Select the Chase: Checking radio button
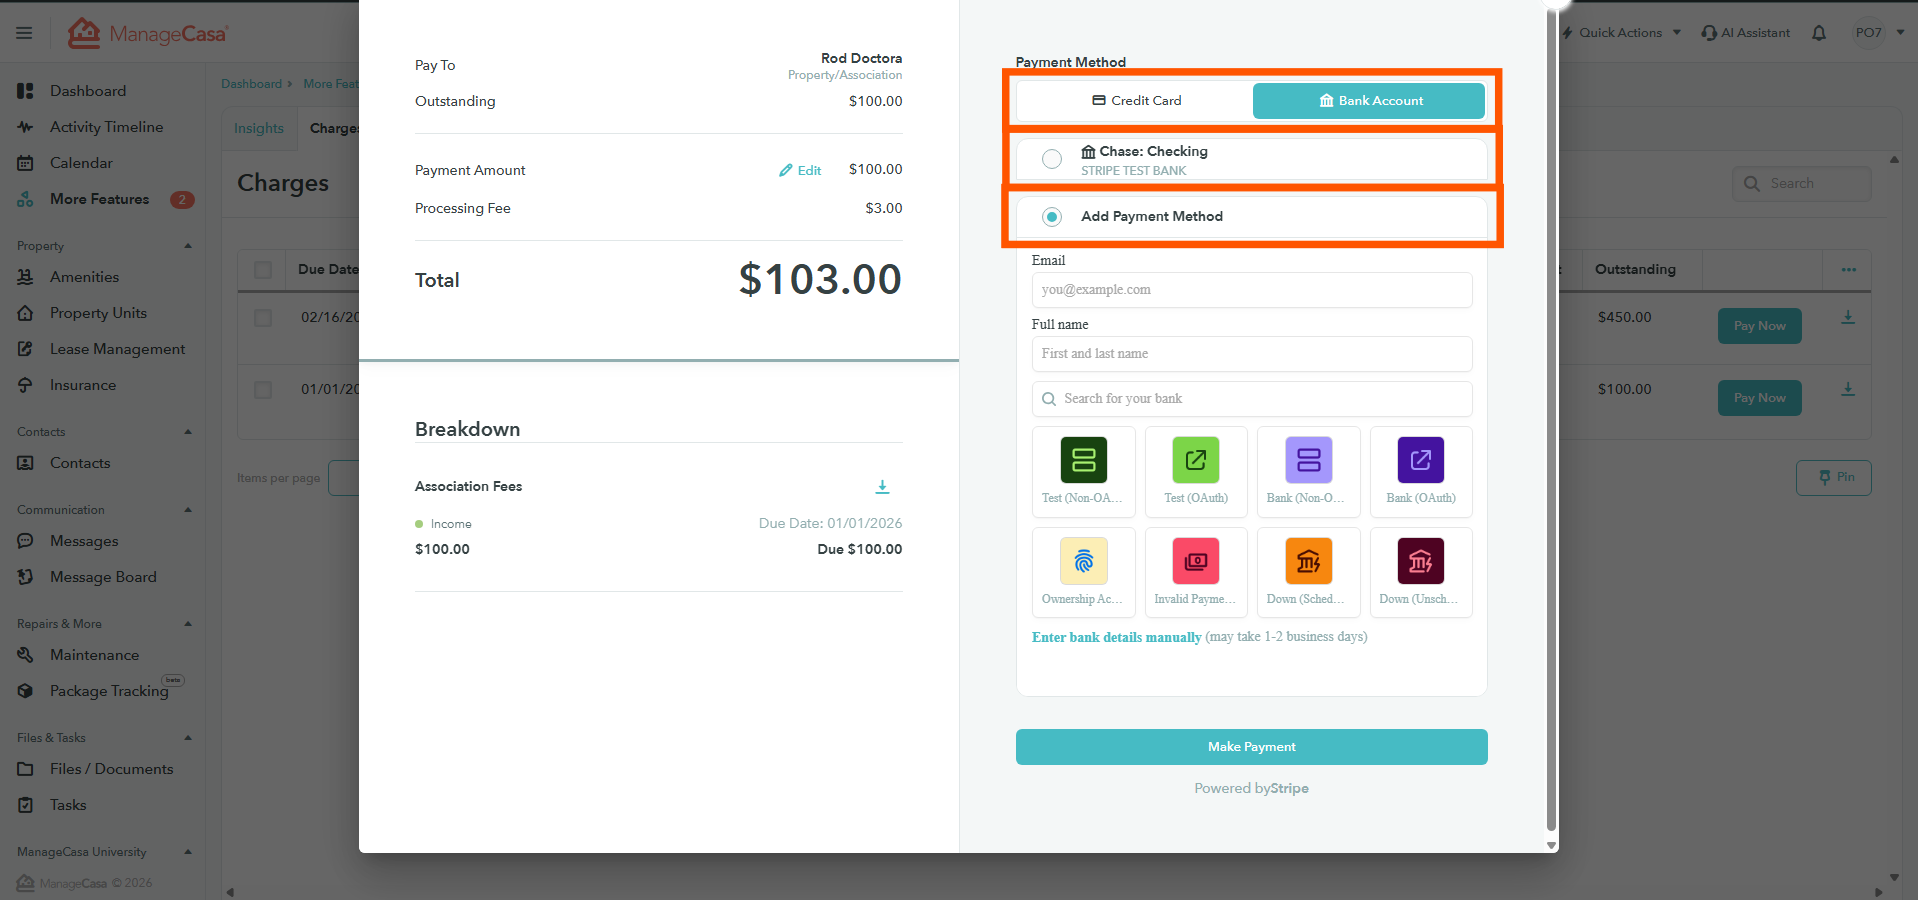Viewport: 1918px width, 900px height. pyautogui.click(x=1052, y=159)
